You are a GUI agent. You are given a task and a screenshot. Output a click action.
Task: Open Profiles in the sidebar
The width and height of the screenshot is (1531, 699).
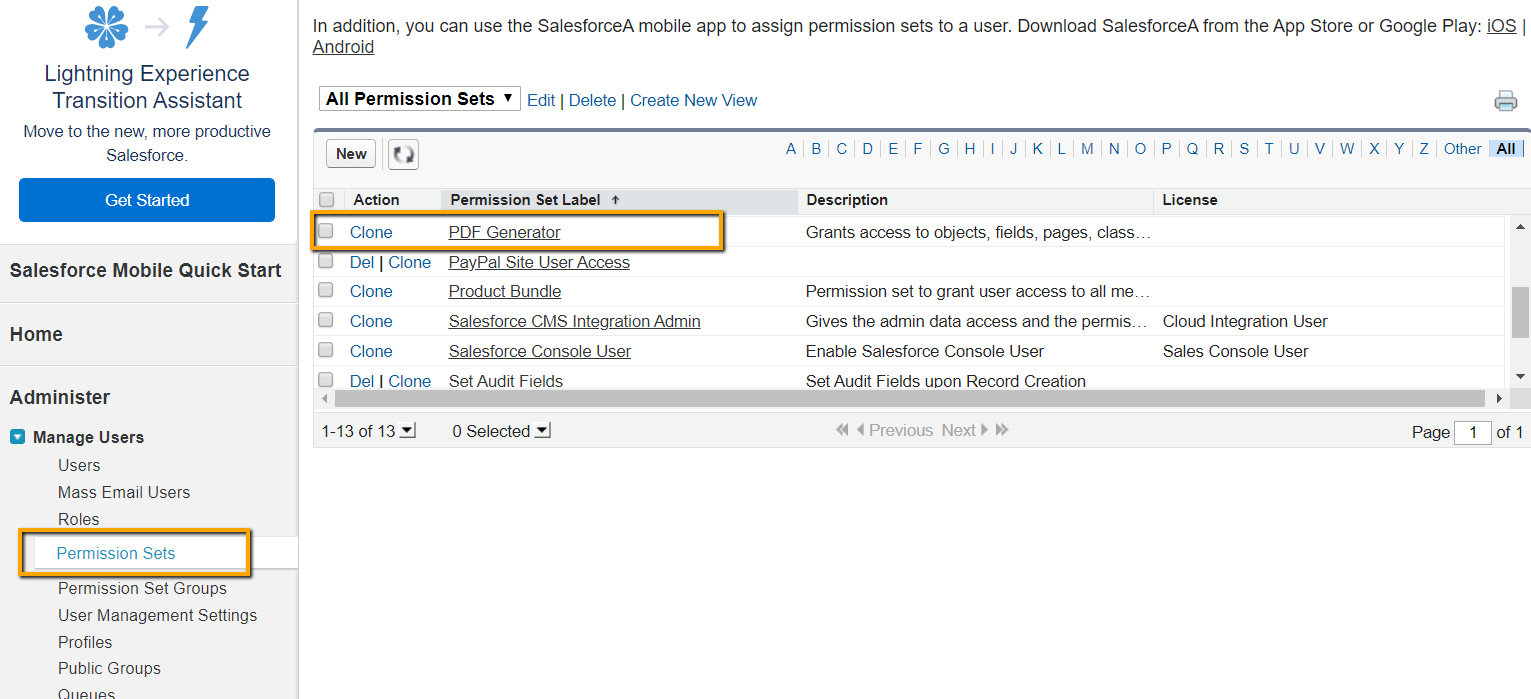[85, 642]
